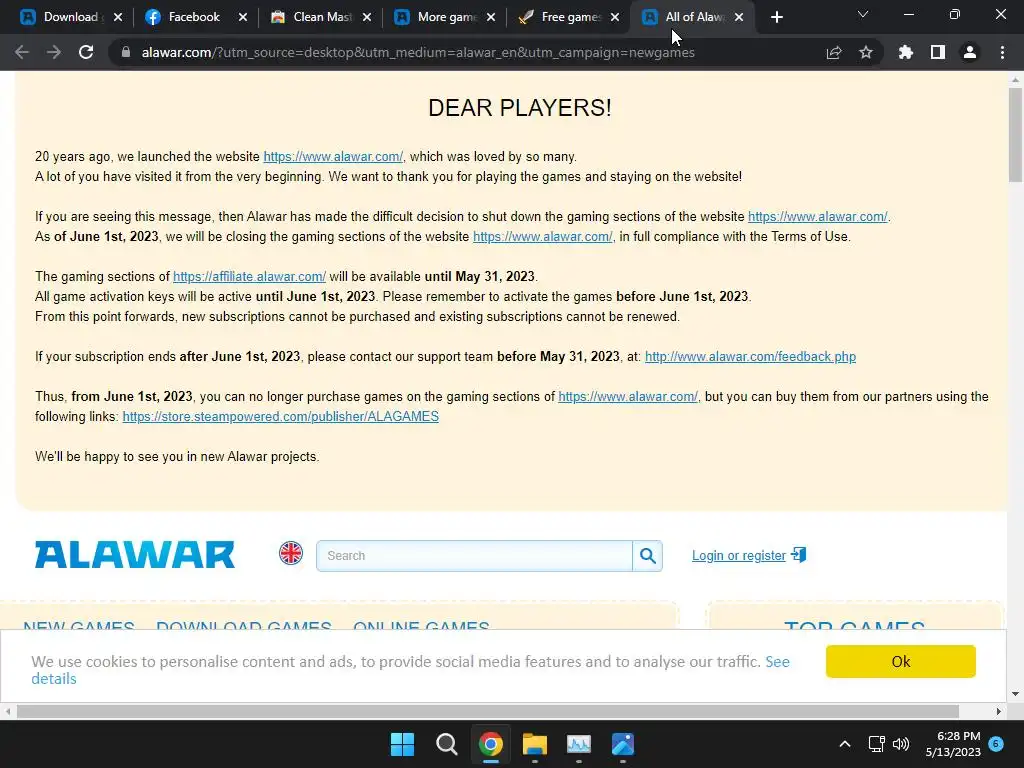
Task: Open the clock showing 6:28 PM
Action: (953, 744)
